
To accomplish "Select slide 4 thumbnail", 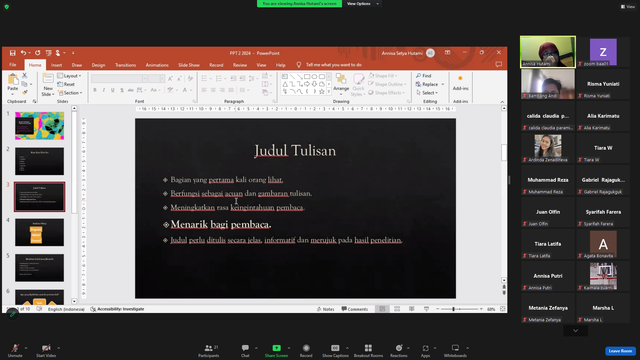I will click(40, 232).
